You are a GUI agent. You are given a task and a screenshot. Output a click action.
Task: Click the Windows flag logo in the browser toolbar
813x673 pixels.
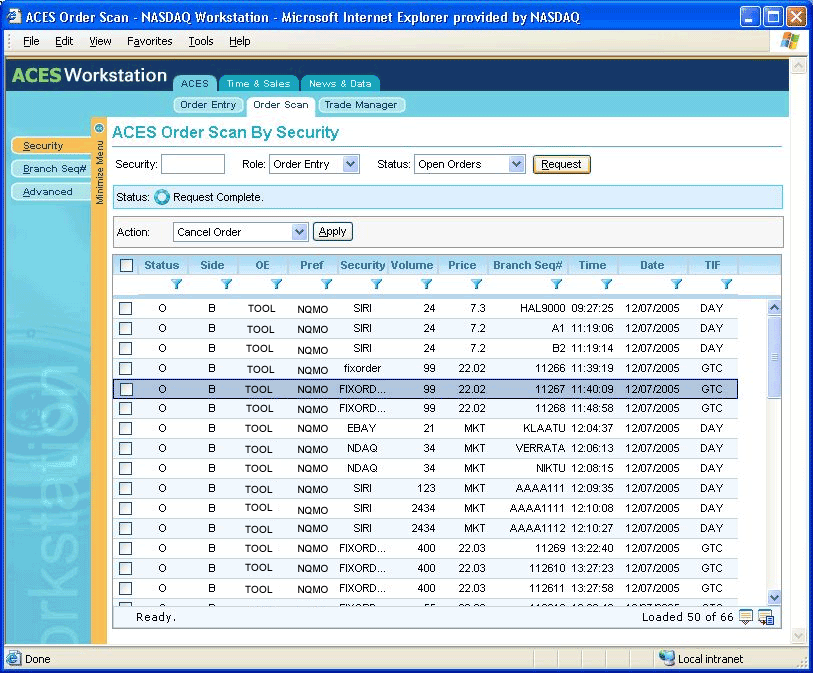[x=789, y=40]
